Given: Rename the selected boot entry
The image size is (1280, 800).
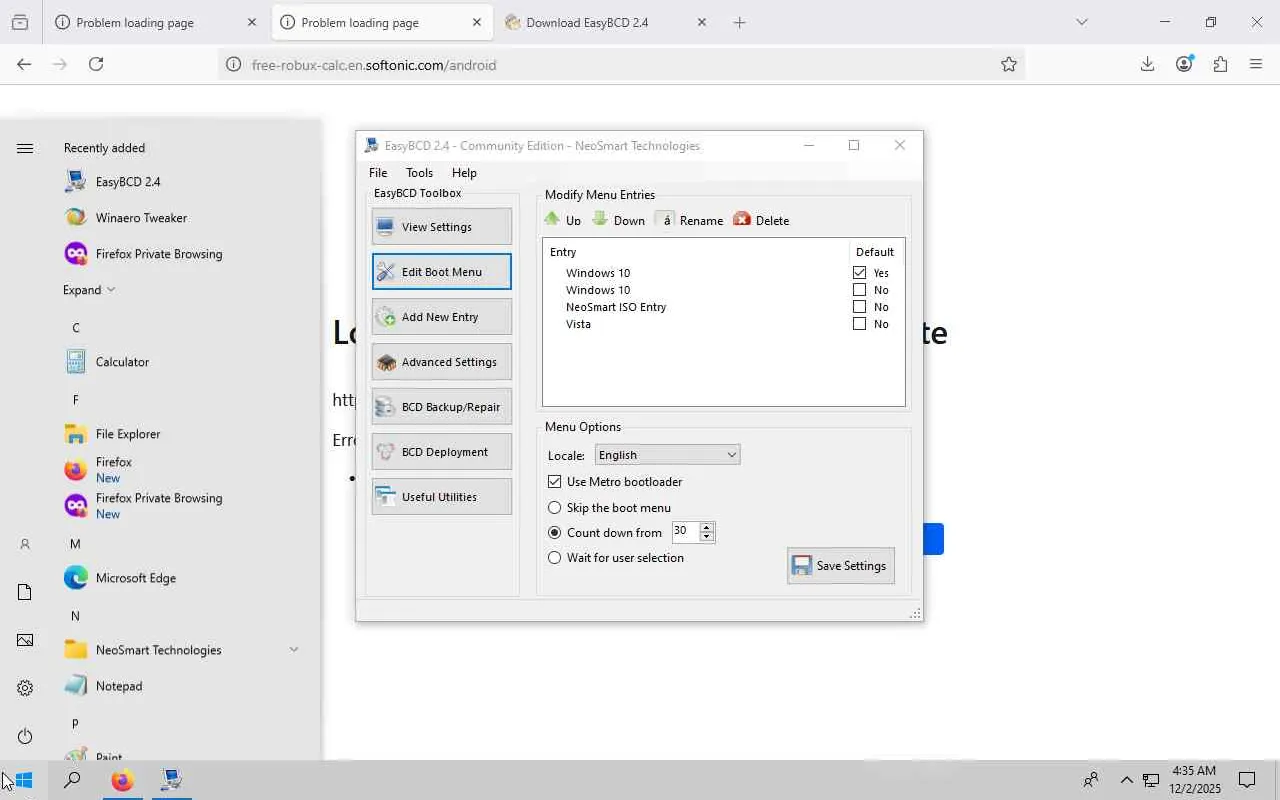Looking at the screenshot, I should [690, 220].
